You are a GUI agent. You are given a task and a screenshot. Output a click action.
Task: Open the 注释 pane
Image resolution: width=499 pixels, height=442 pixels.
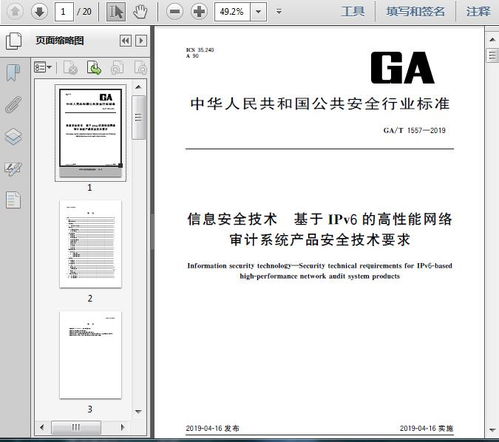pyautogui.click(x=478, y=12)
